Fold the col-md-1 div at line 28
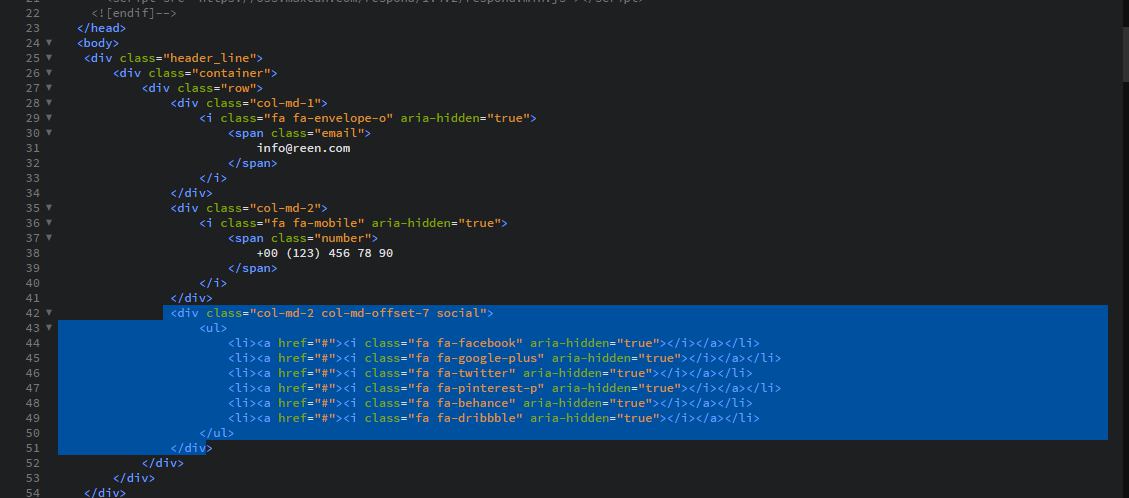 (49, 103)
